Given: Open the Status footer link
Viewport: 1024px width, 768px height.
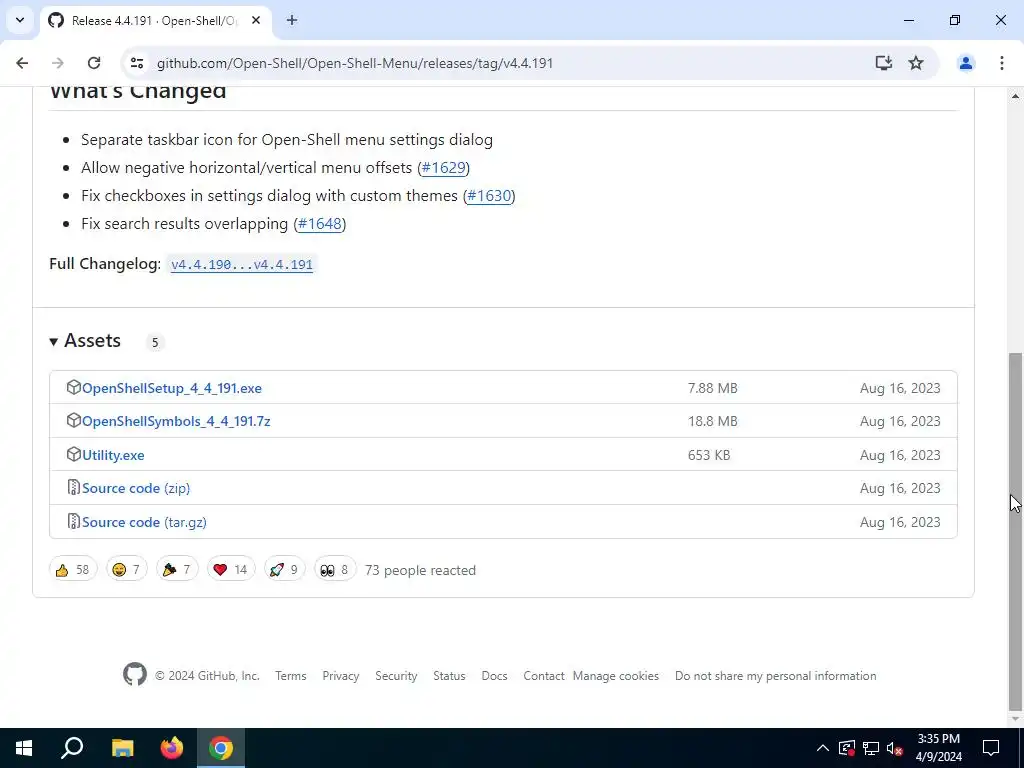Looking at the screenshot, I should click(x=449, y=677).
